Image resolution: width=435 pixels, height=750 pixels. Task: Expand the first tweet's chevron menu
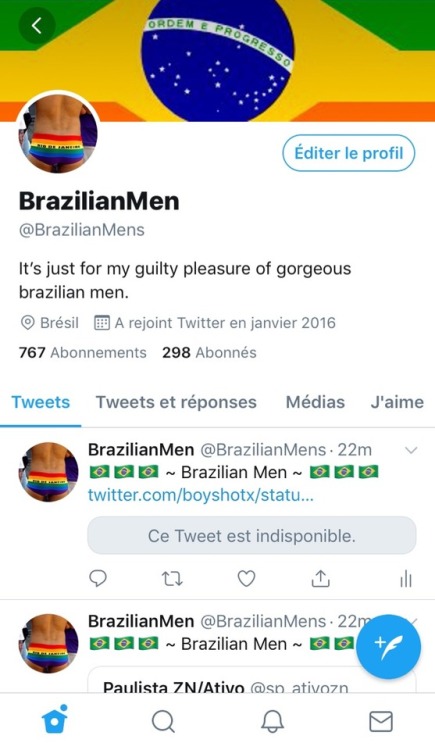[411, 450]
